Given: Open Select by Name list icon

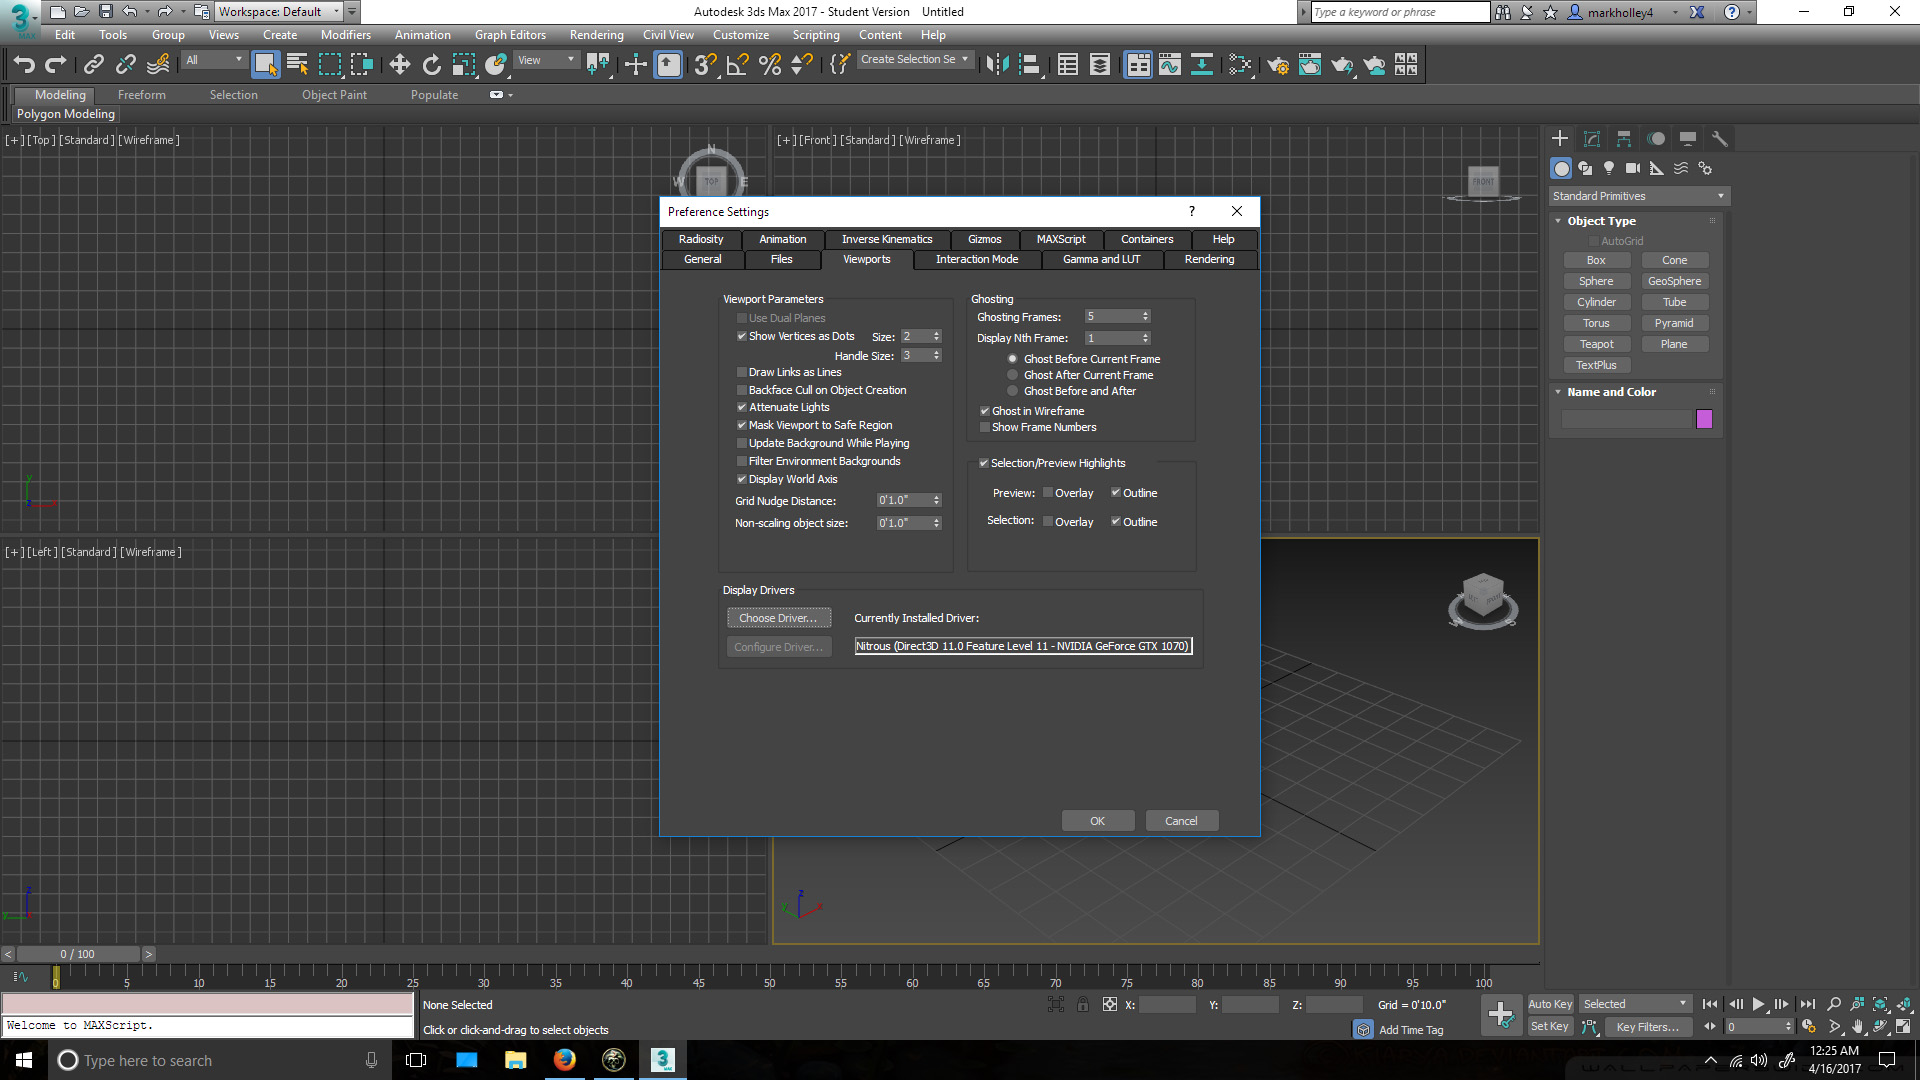Looking at the screenshot, I should (x=297, y=65).
